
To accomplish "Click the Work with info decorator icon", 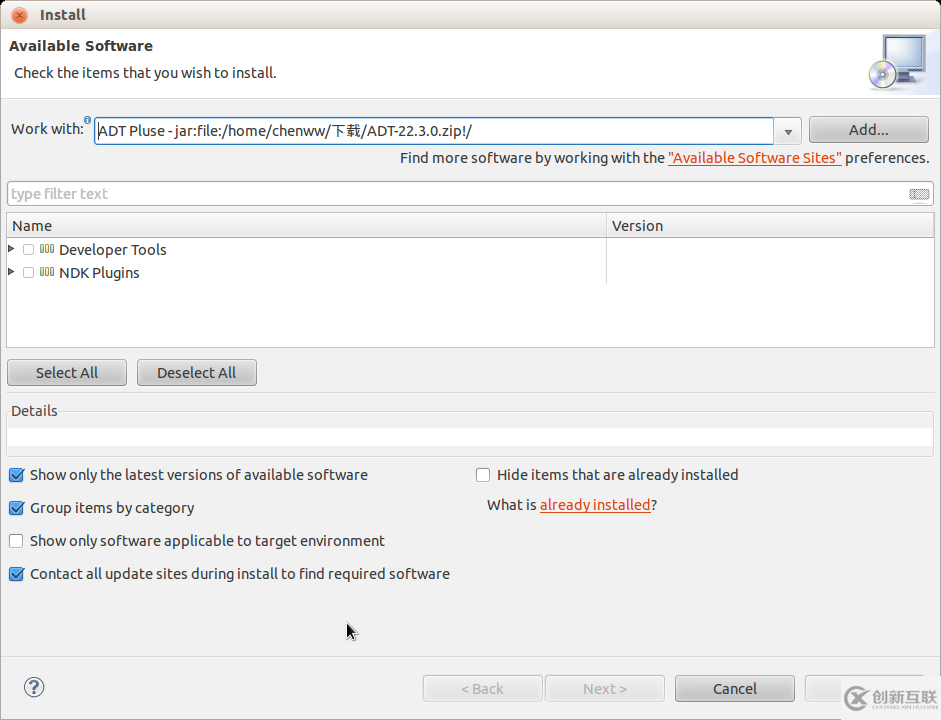I will coord(88,120).
